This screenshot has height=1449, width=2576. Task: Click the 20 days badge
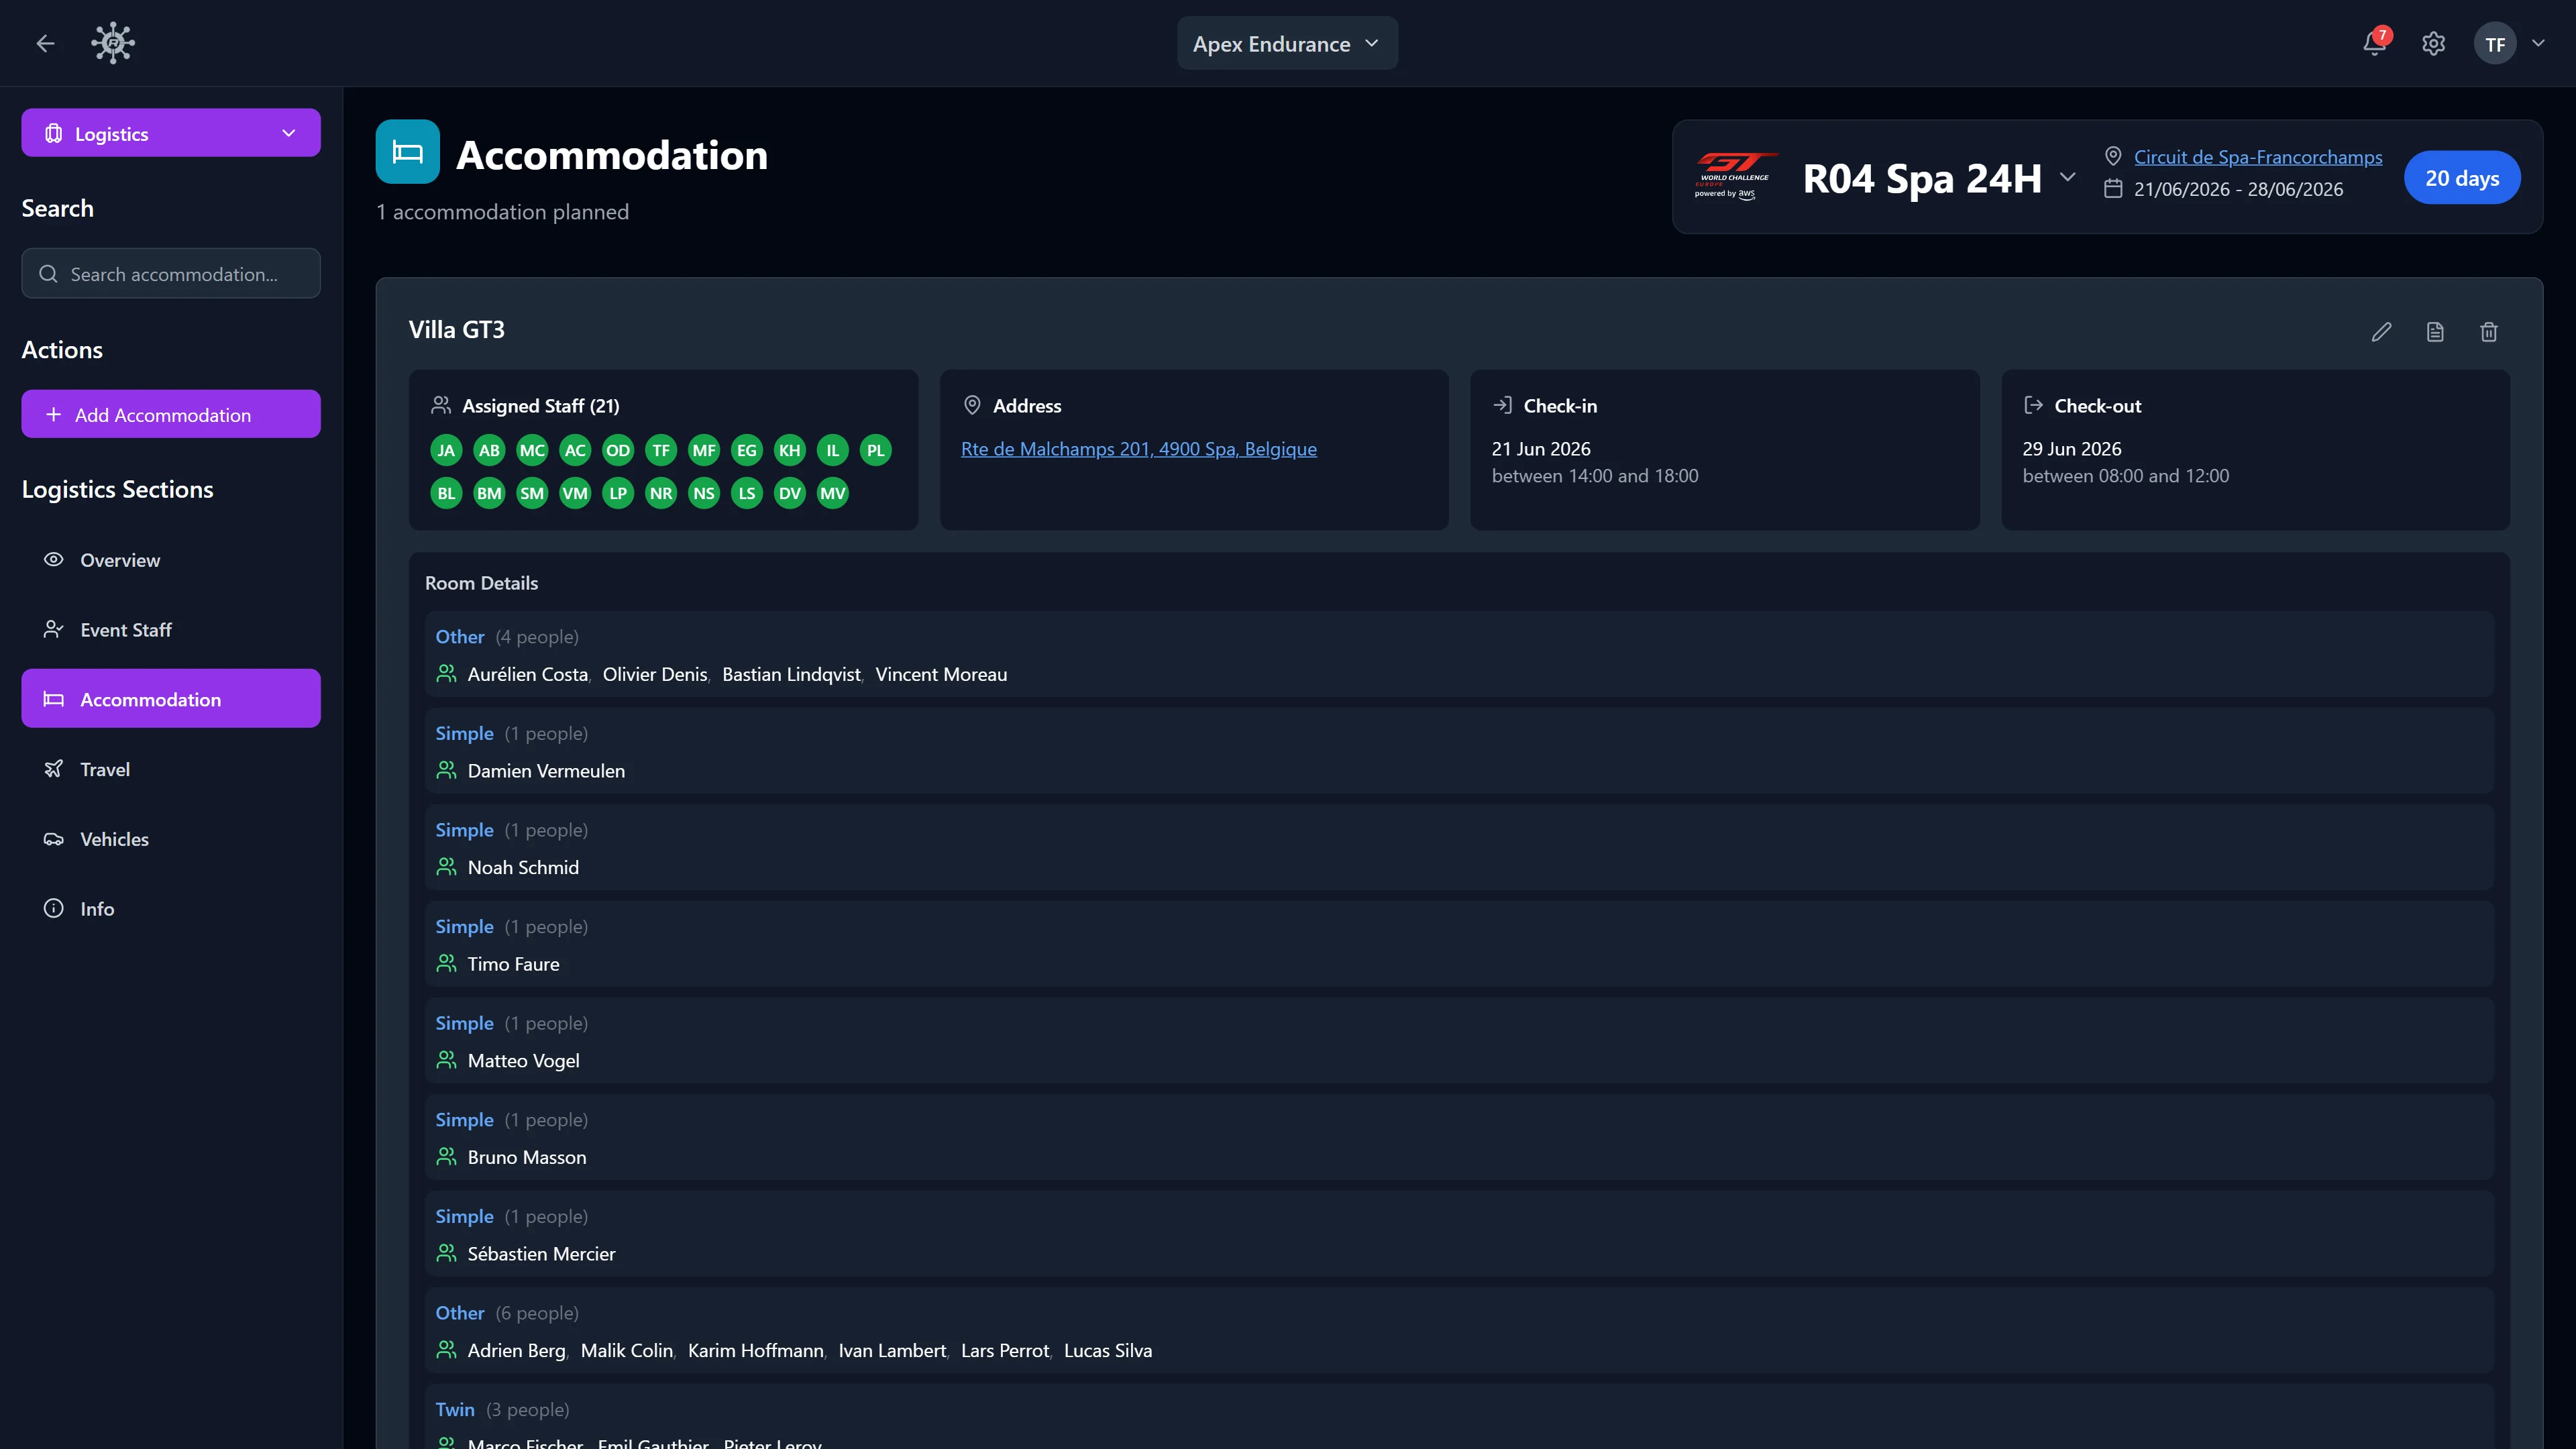tap(2461, 177)
